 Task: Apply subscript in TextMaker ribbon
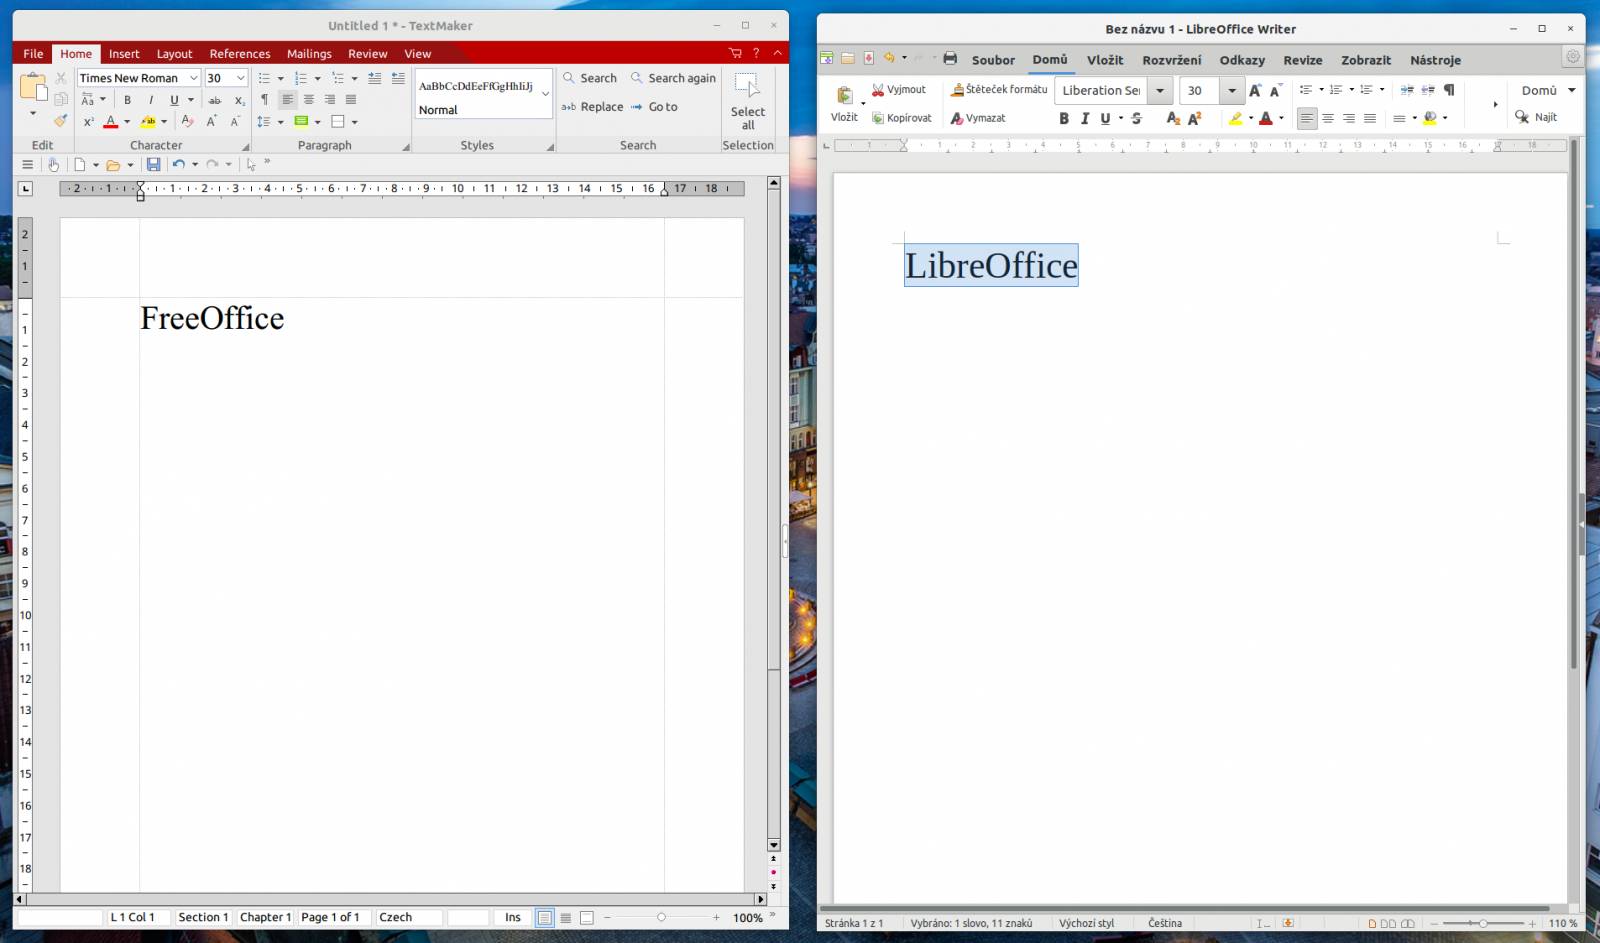(x=240, y=100)
